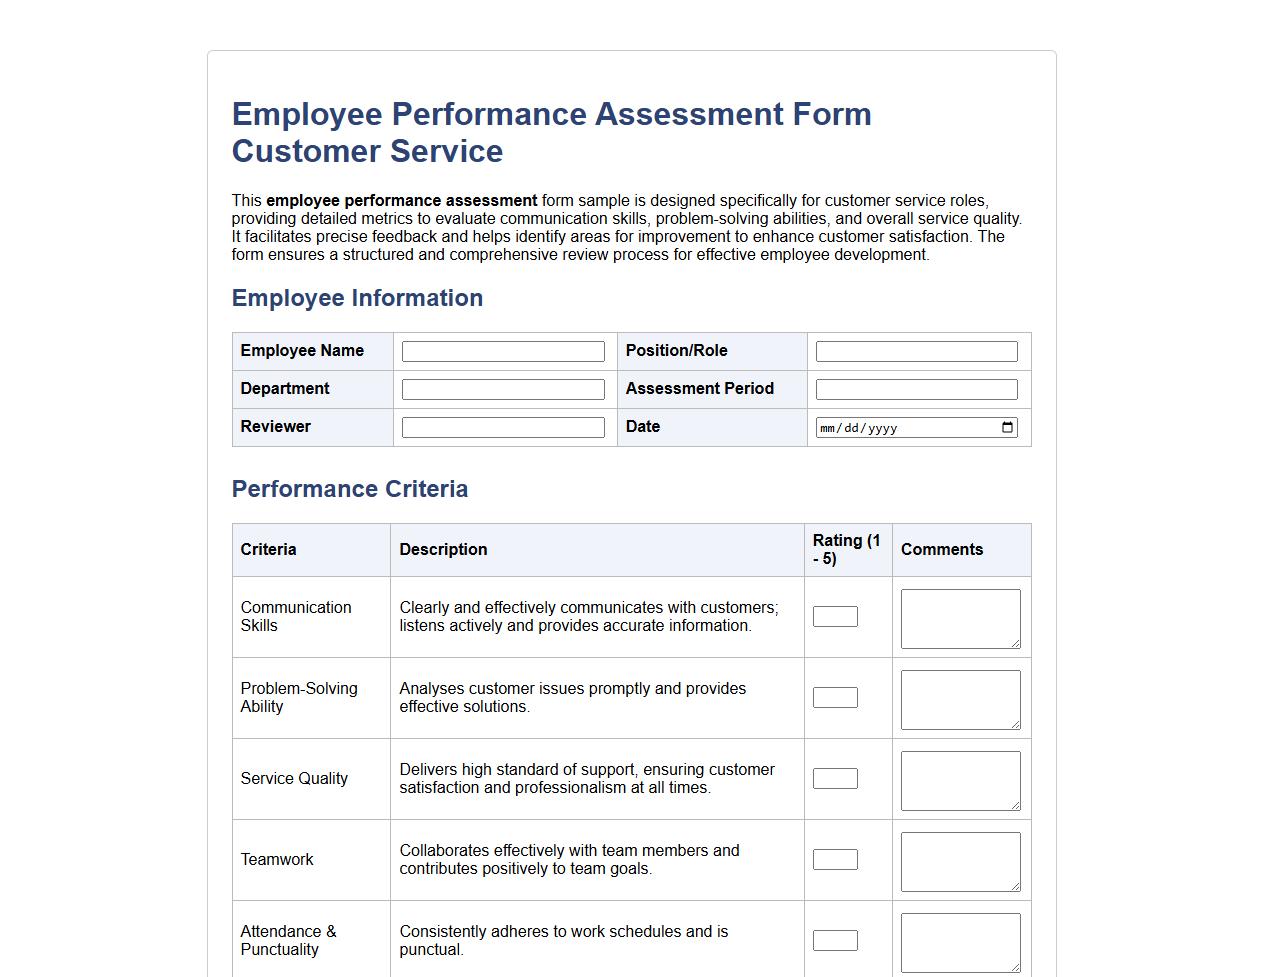Open the date picker calendar icon
Viewport: 1263px width, 977px height.
tap(1007, 427)
